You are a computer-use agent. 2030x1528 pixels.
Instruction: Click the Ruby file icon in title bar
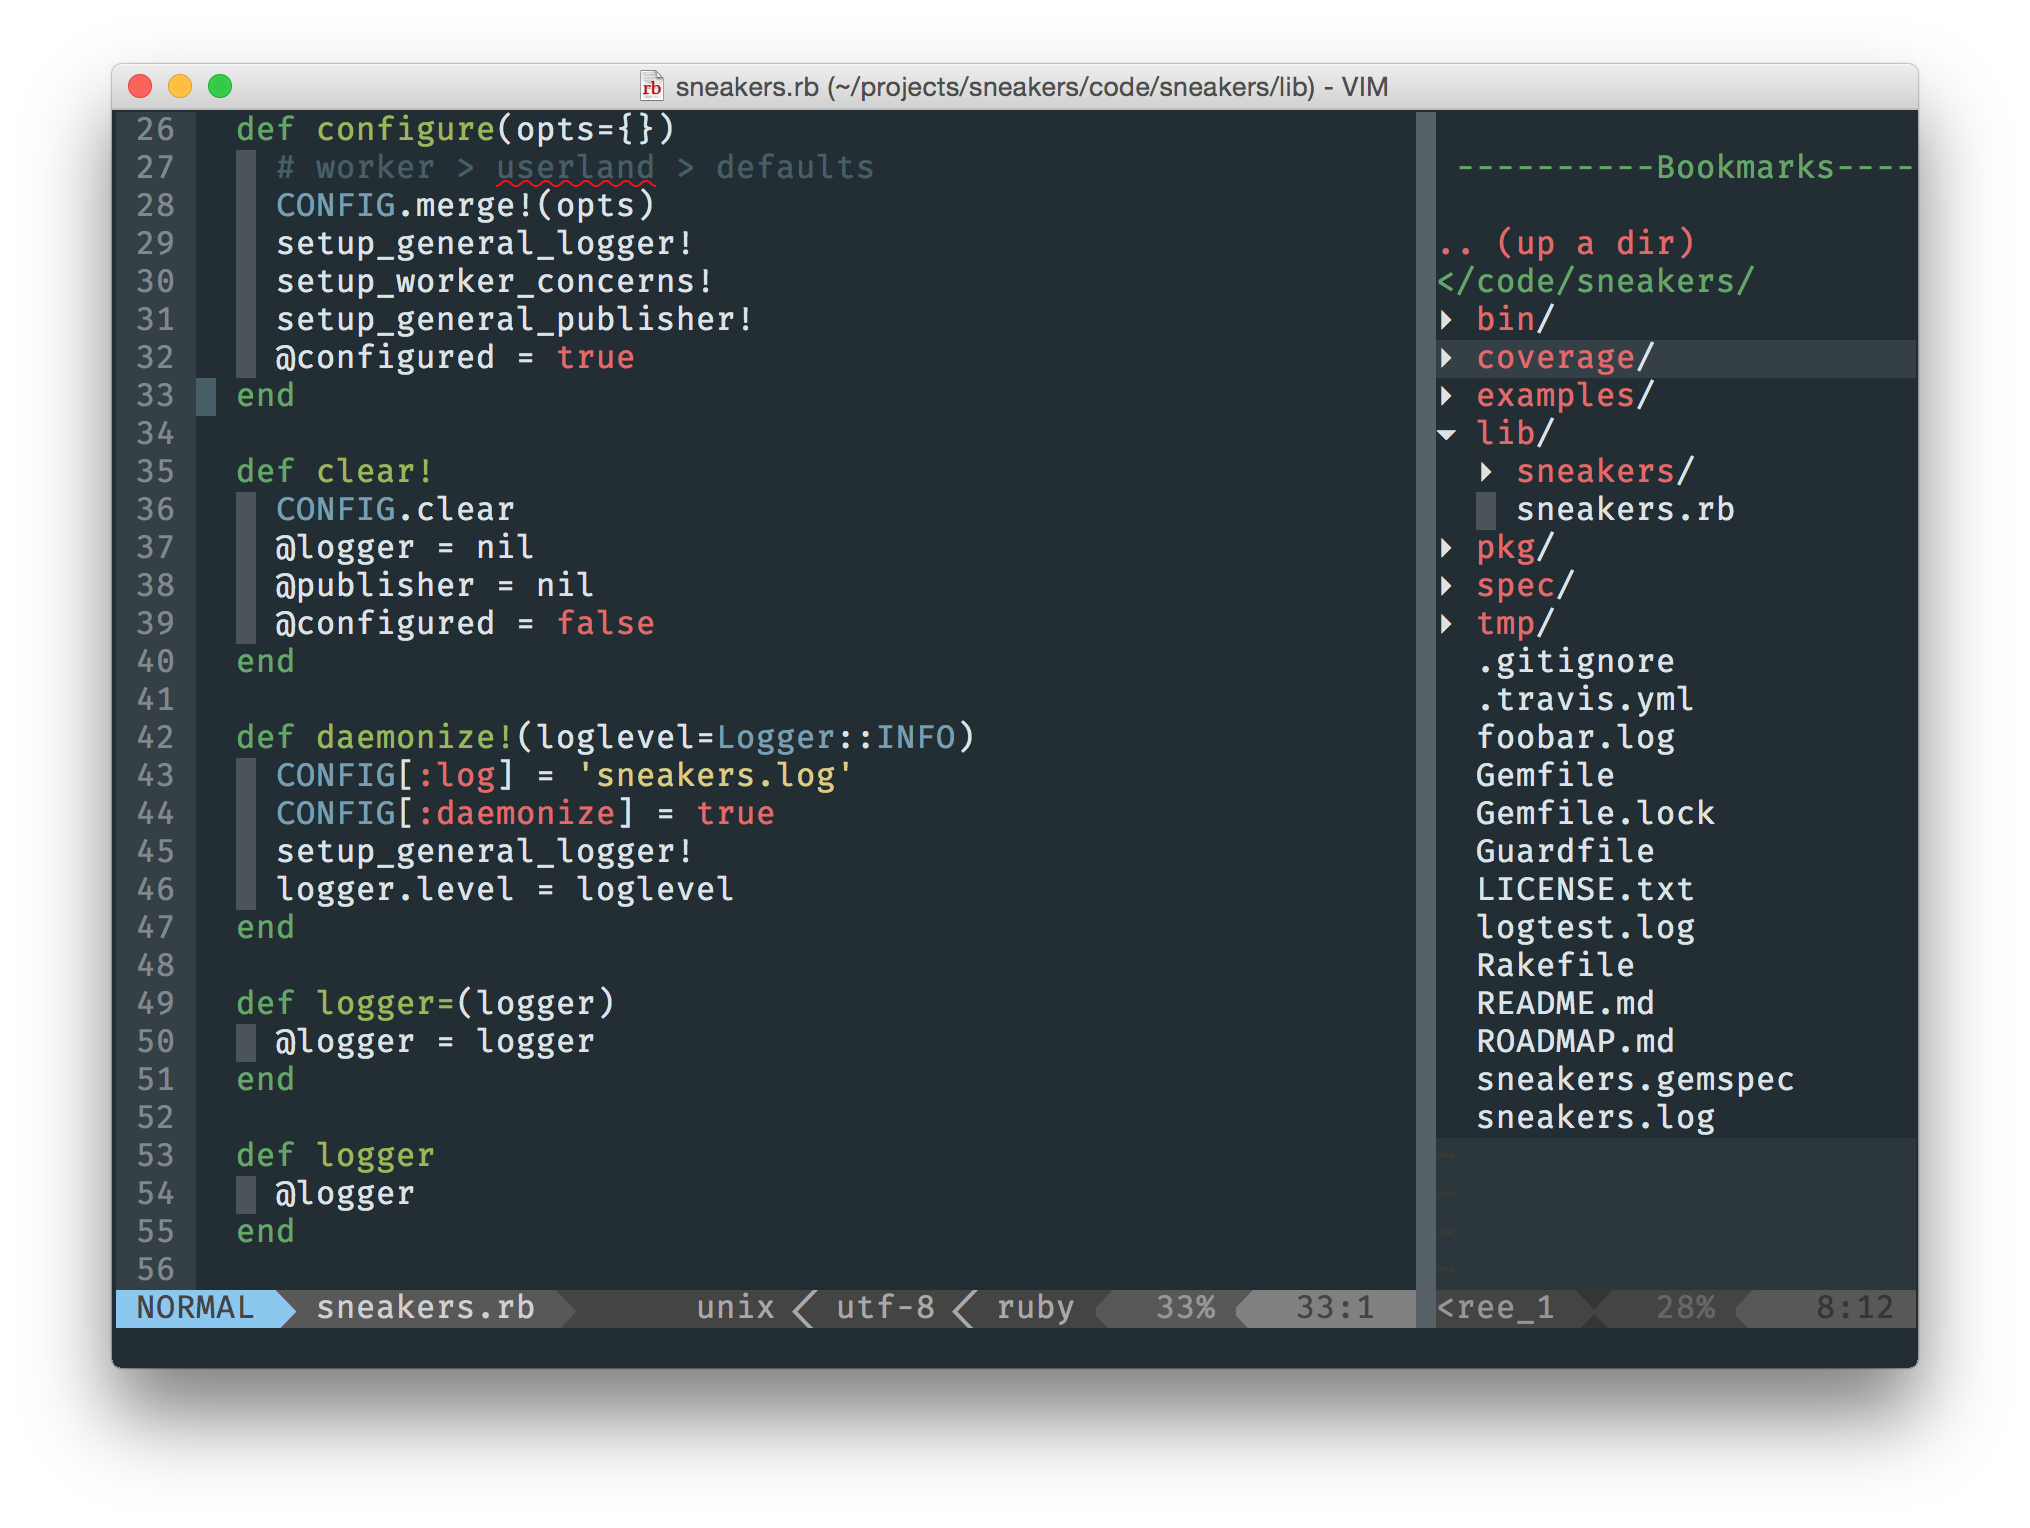point(652,87)
